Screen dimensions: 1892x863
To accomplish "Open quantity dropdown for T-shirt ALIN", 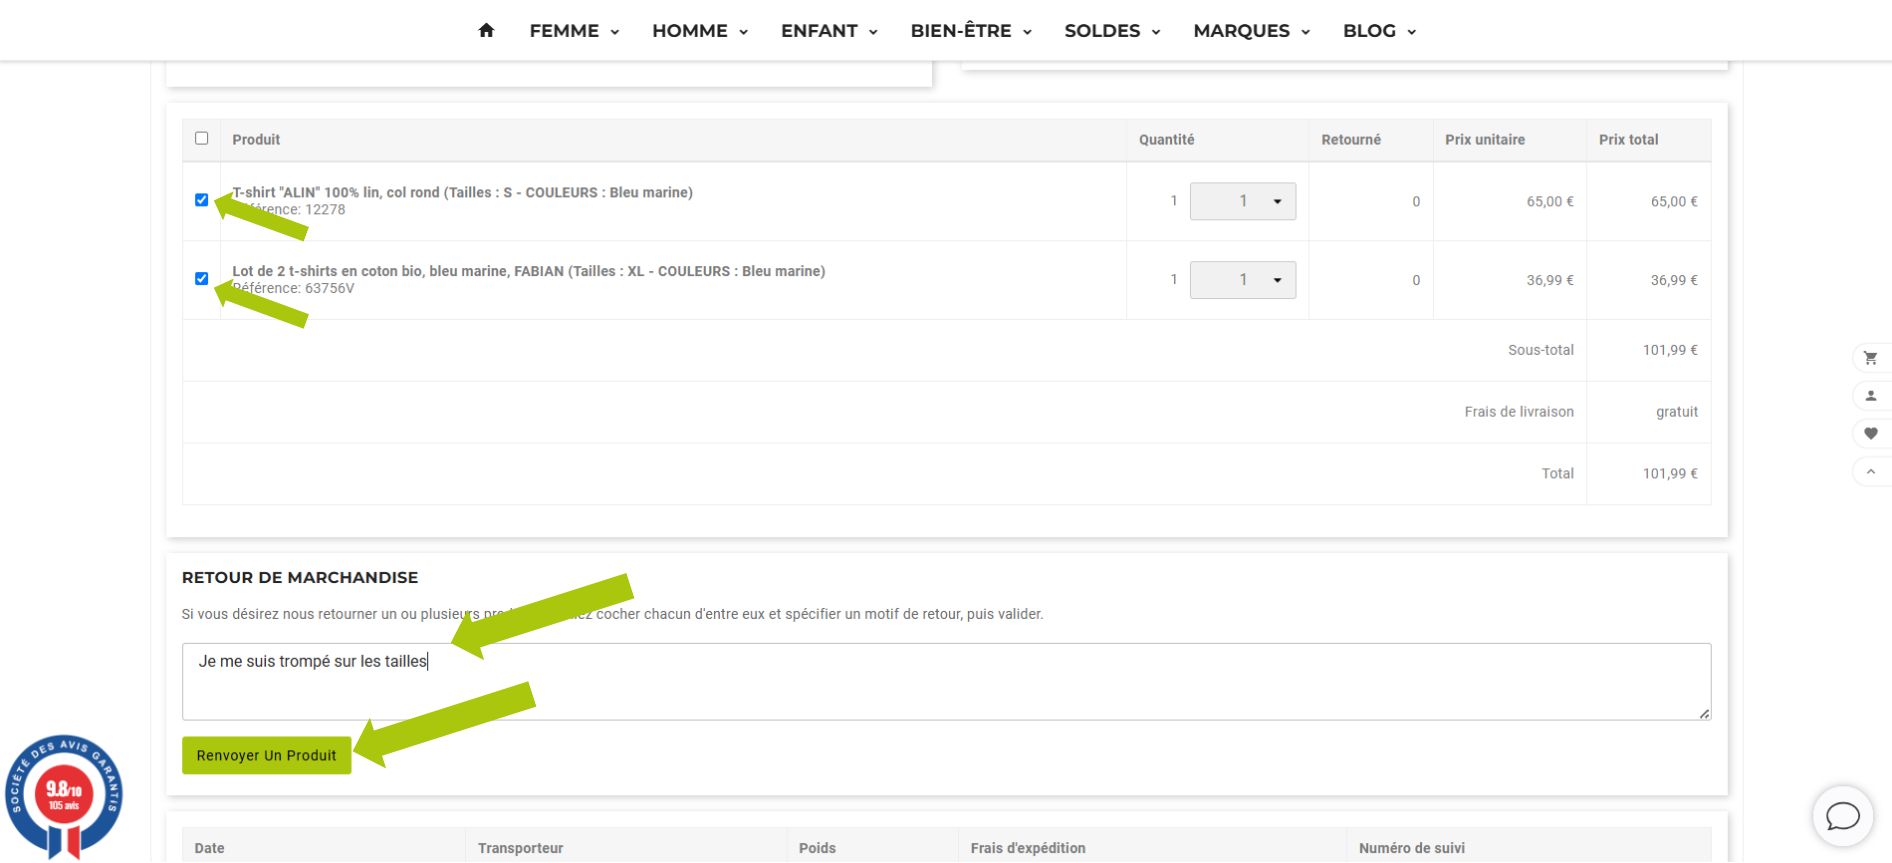I will click(x=1243, y=201).
